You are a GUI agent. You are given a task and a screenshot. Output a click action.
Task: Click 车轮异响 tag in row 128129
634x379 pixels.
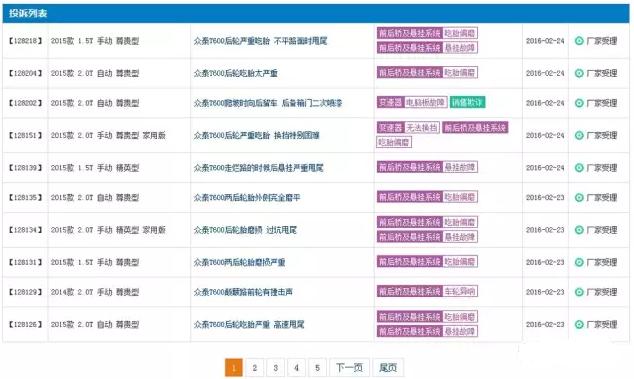click(460, 291)
